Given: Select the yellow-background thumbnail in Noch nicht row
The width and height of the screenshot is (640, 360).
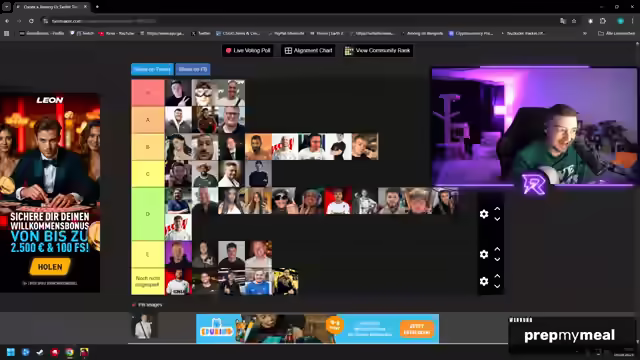Looking at the screenshot, I should coord(285,281).
